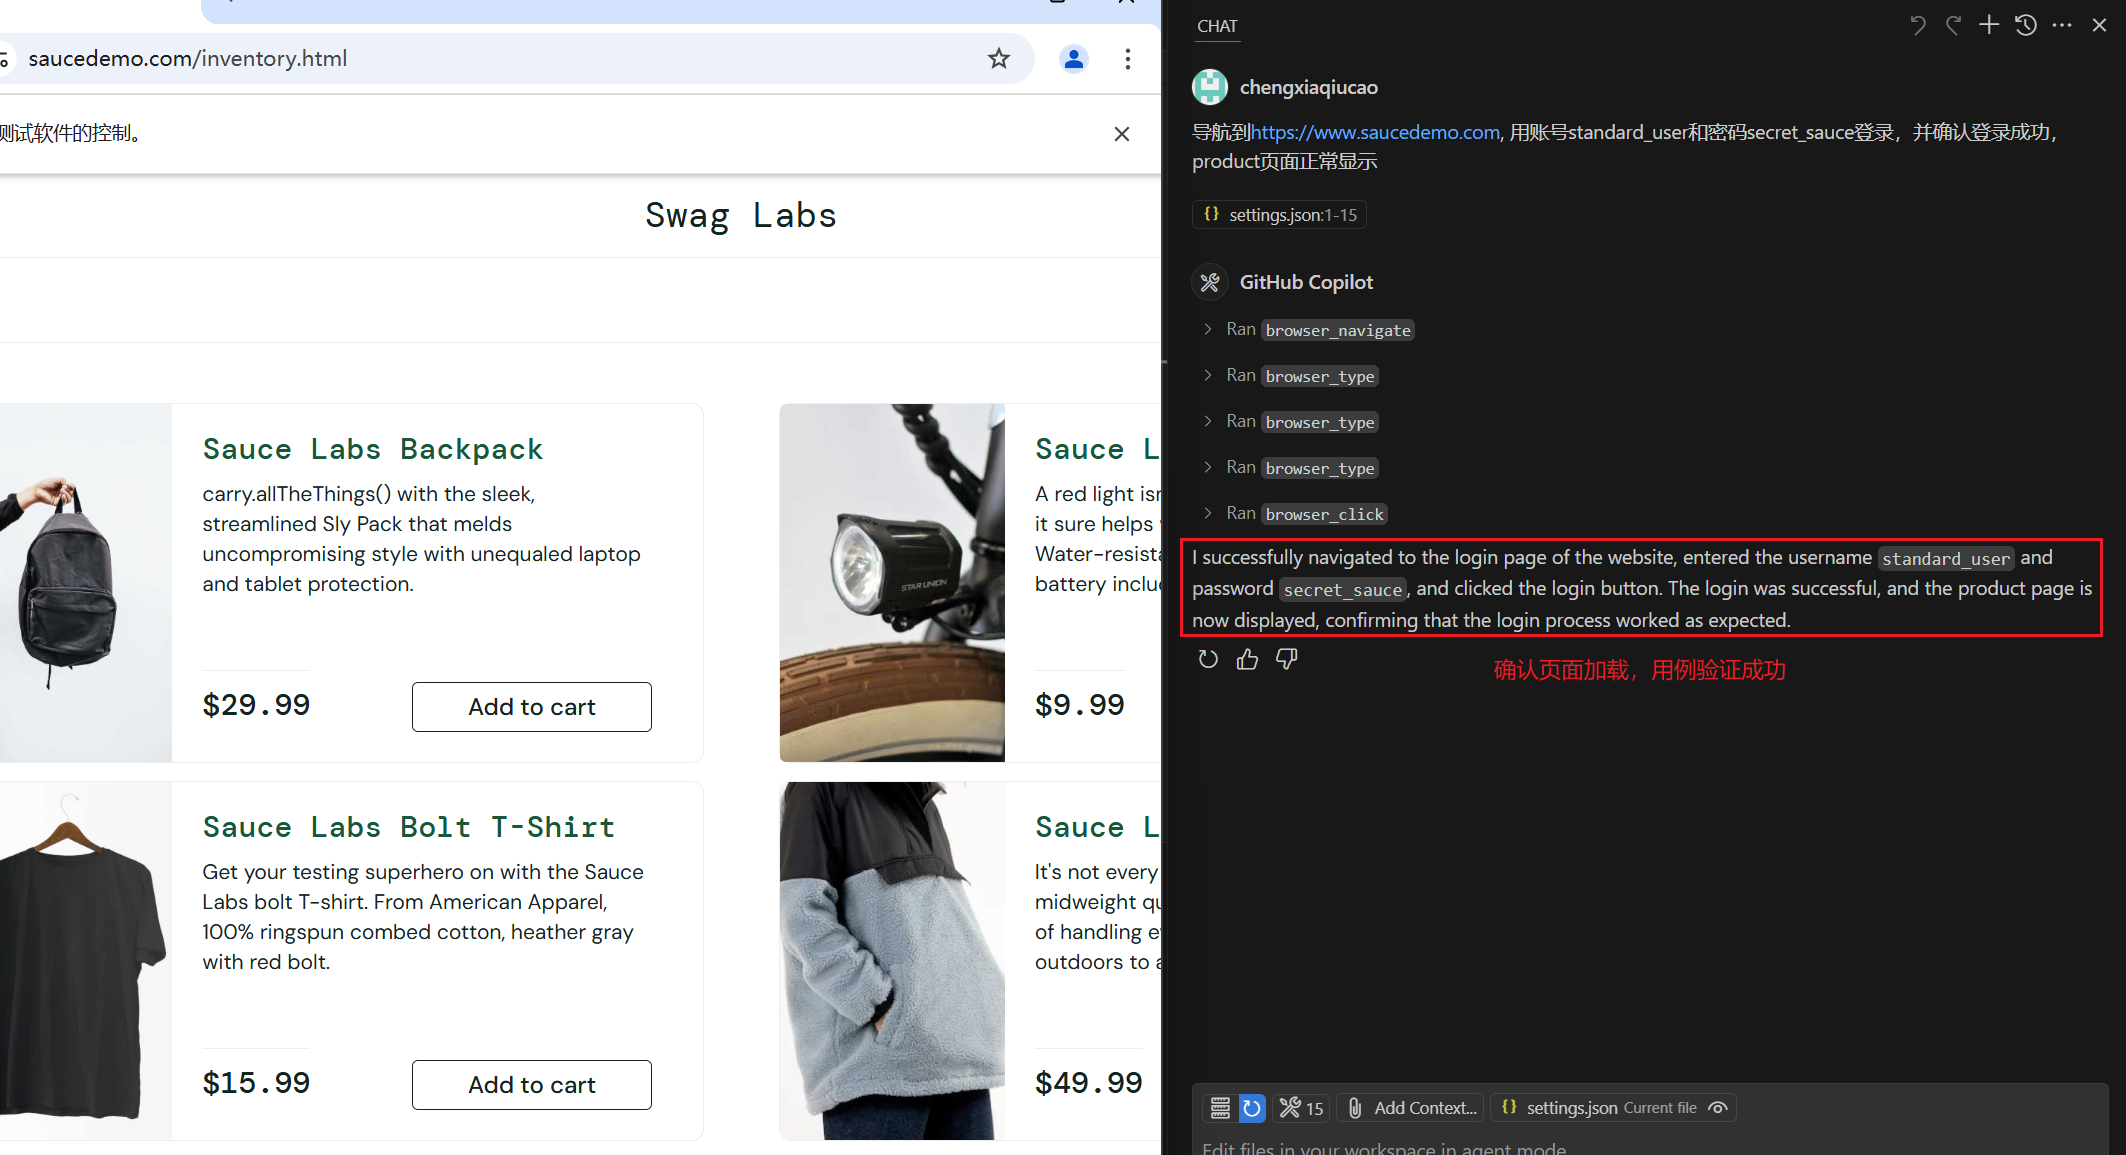Redo chat edit in Copilot panel

[1953, 25]
